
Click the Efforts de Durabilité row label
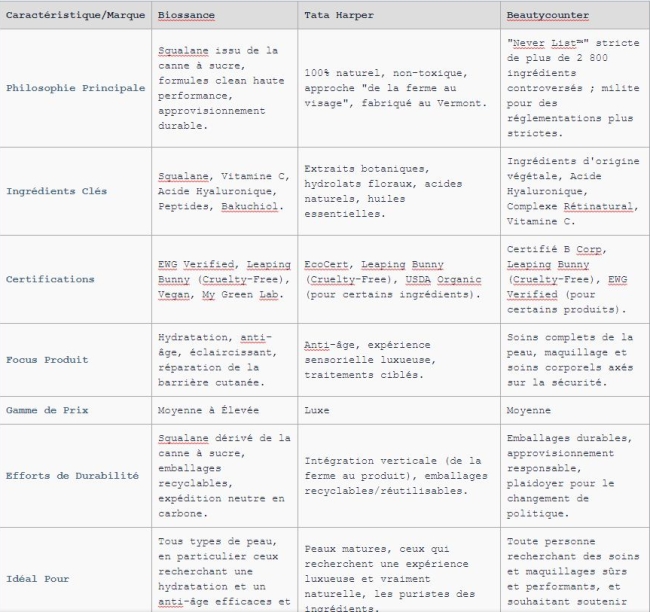pos(72,476)
